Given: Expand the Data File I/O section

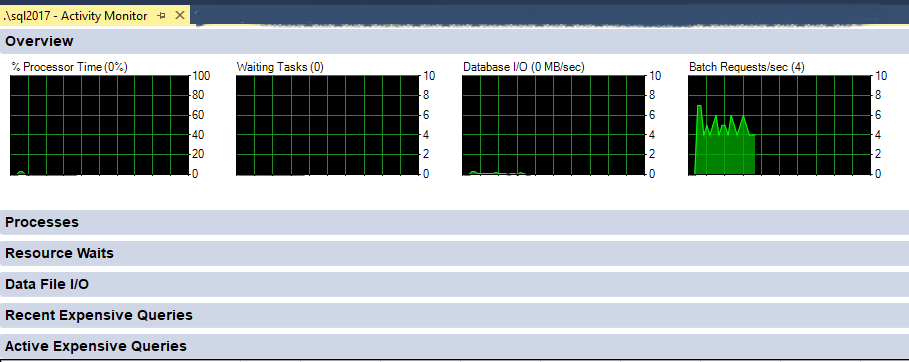Looking at the screenshot, I should [454, 284].
